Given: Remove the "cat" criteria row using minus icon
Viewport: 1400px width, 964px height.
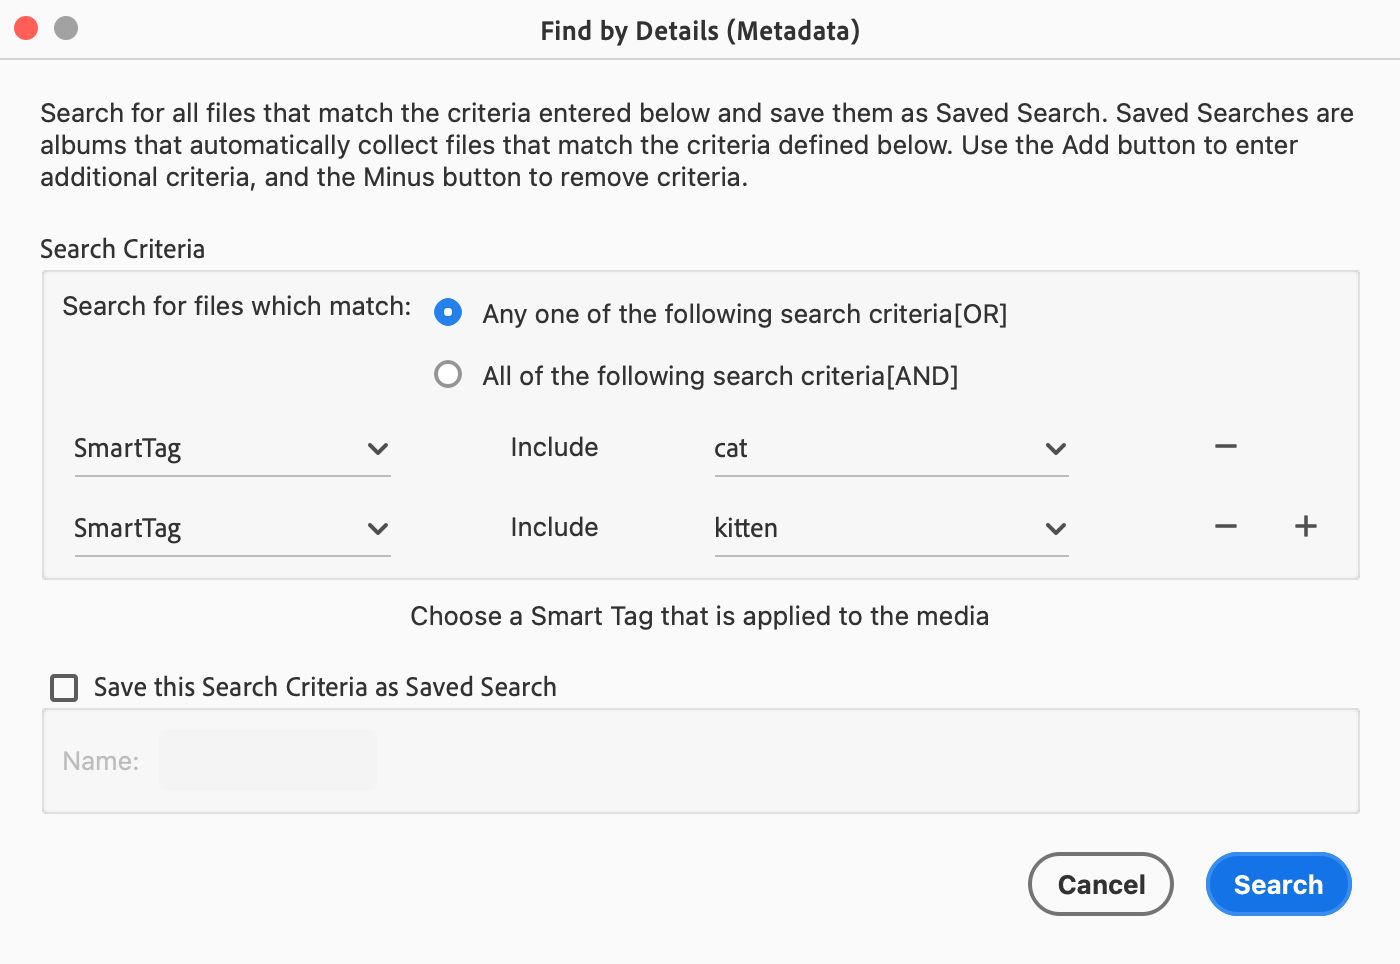Looking at the screenshot, I should click(x=1225, y=447).
